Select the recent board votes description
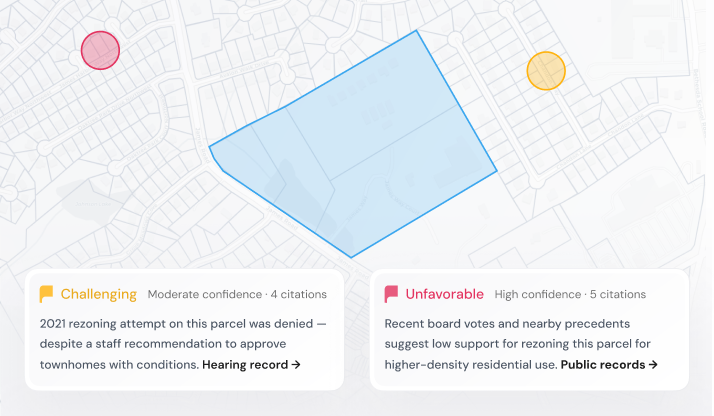This screenshot has height=416, width=714. point(521,344)
